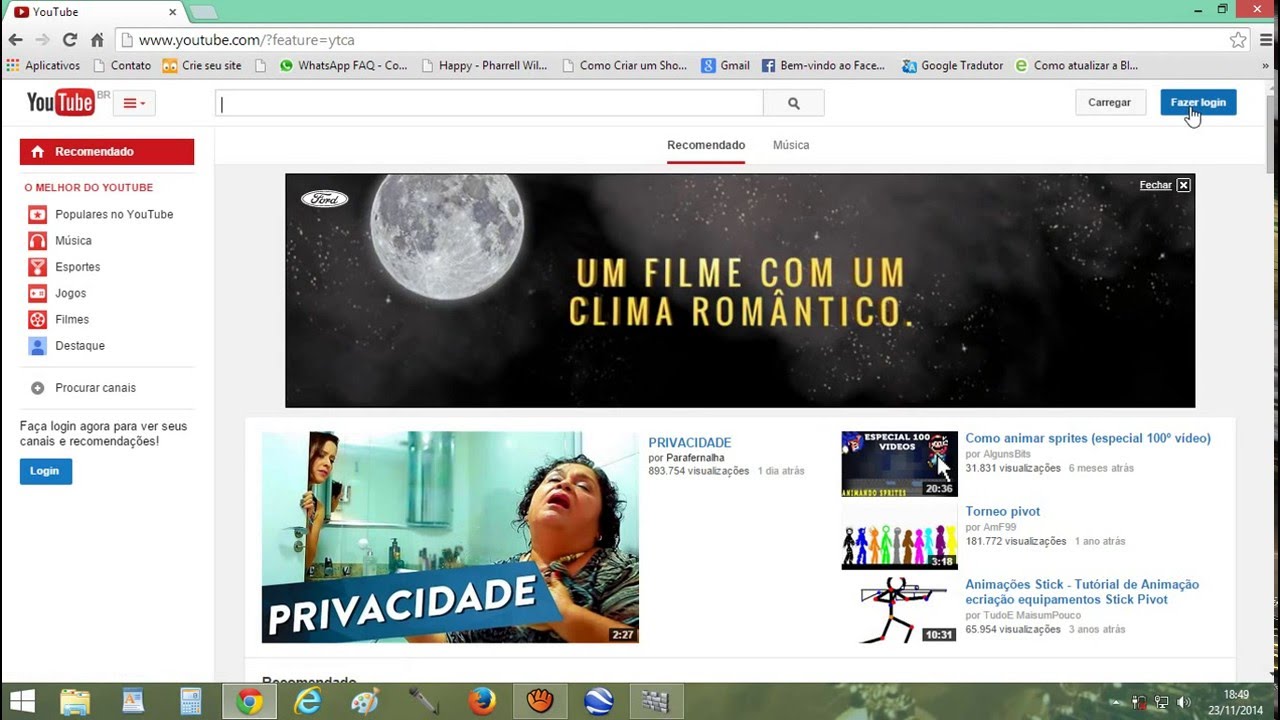This screenshot has width=1280, height=720.
Task: Open Paint from the taskbar
Action: [x=365, y=702]
